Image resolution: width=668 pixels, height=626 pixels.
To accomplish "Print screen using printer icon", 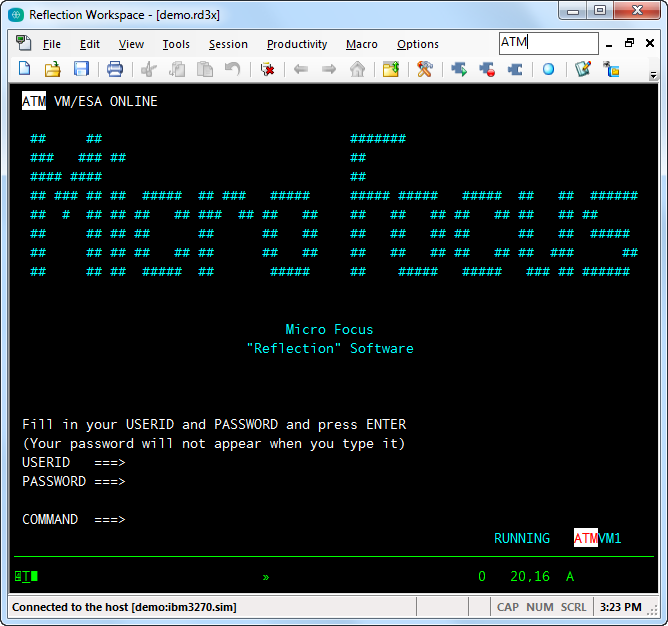I will click(x=115, y=69).
